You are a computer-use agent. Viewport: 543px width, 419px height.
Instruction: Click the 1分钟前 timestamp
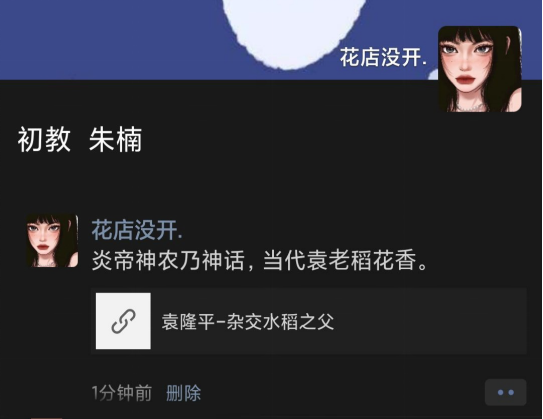[x=122, y=393]
